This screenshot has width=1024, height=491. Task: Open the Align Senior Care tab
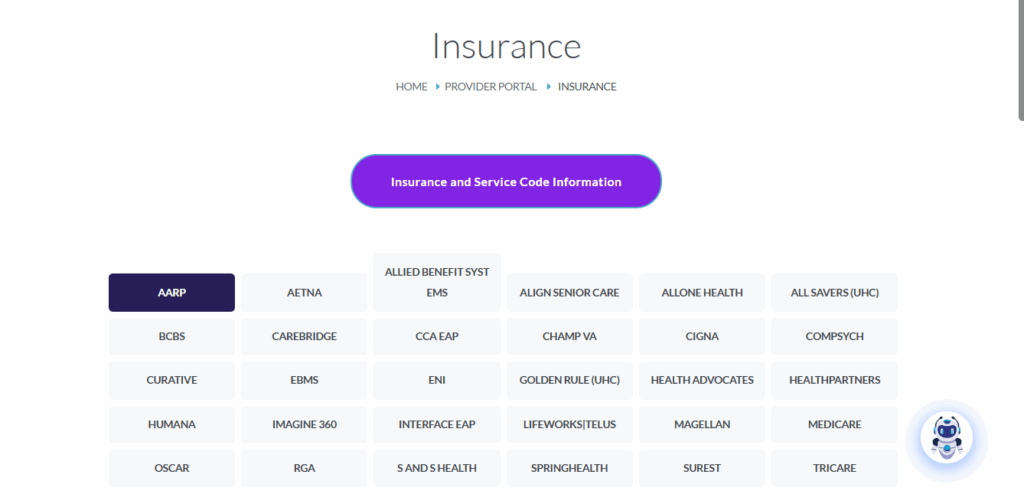569,293
